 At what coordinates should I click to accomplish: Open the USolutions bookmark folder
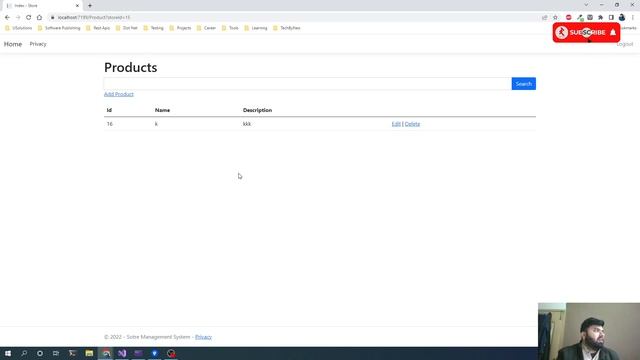coord(18,28)
